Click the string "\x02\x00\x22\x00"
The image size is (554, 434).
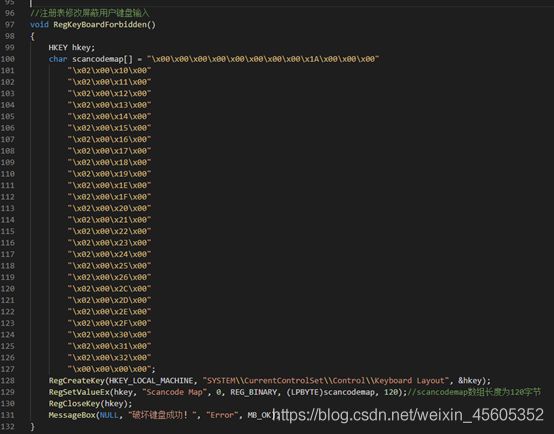[110, 231]
